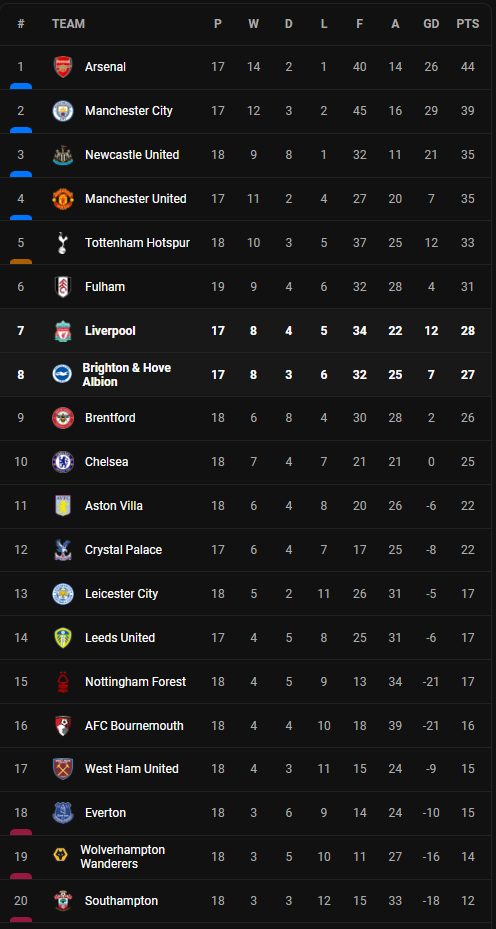
Task: Click the Newcastle United crest icon
Action: click(x=62, y=155)
